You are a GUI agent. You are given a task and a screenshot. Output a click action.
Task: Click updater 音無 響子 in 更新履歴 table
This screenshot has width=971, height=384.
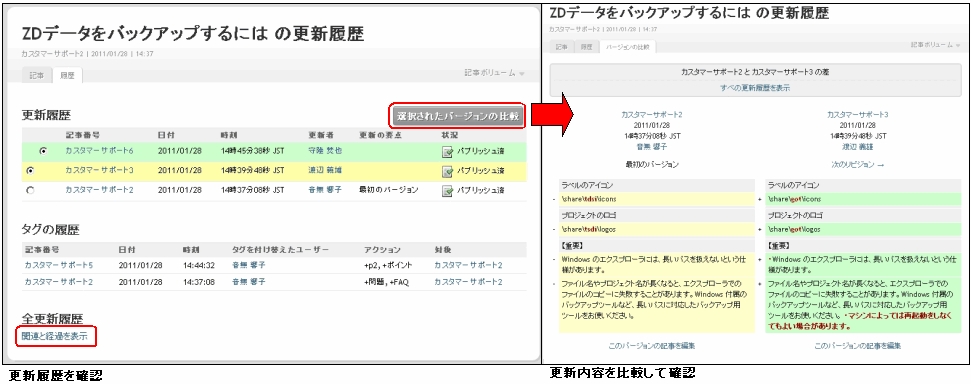point(324,190)
